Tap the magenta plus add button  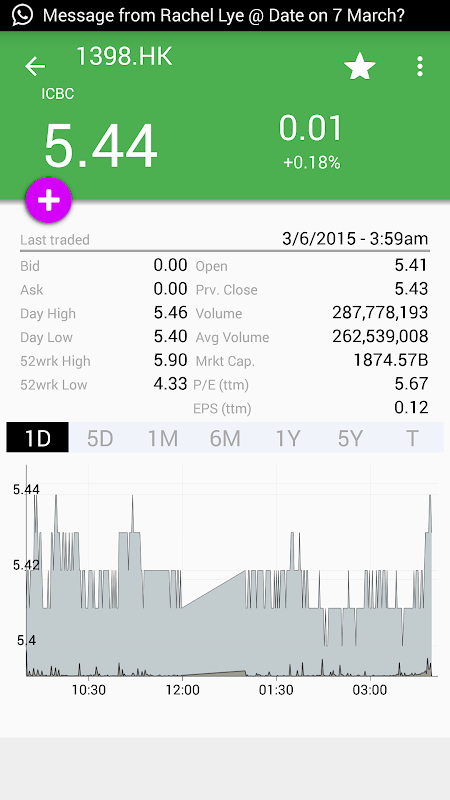49,201
